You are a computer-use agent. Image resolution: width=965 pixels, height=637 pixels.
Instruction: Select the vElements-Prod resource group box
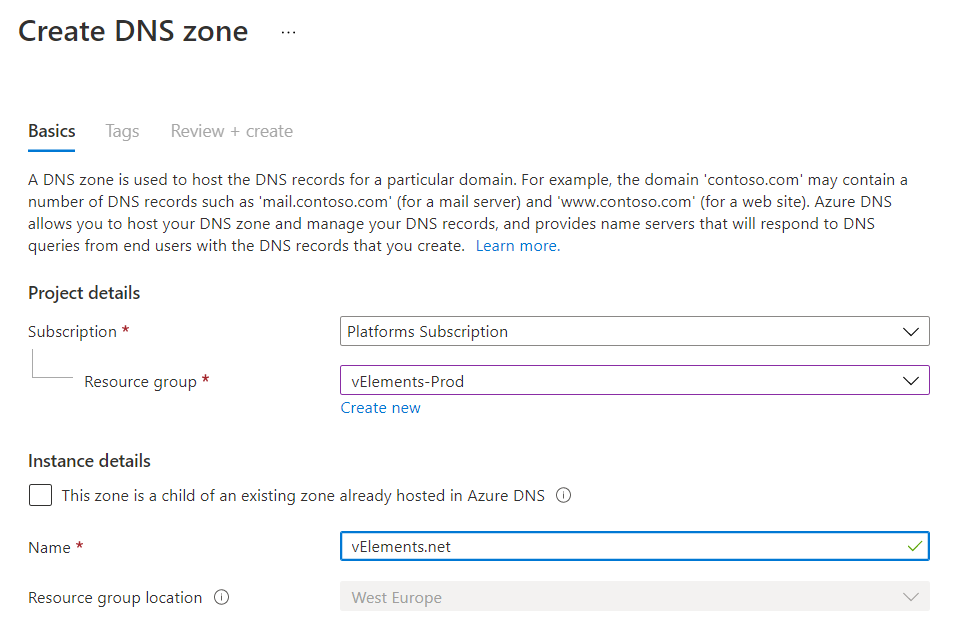(635, 380)
